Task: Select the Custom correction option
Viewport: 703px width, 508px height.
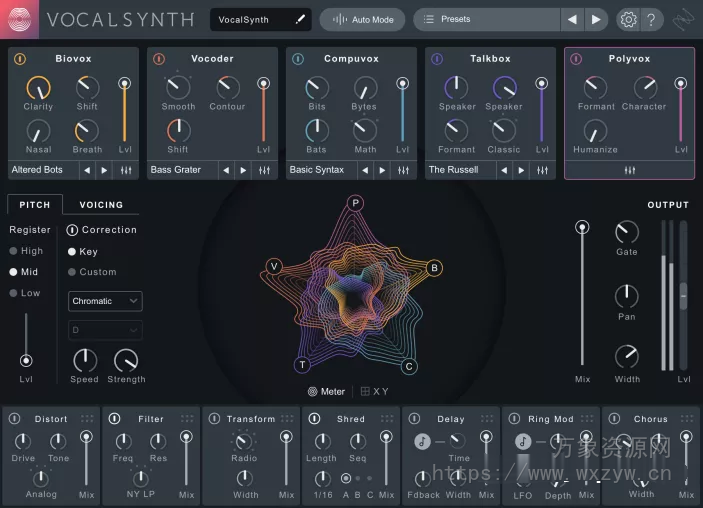Action: [92, 272]
